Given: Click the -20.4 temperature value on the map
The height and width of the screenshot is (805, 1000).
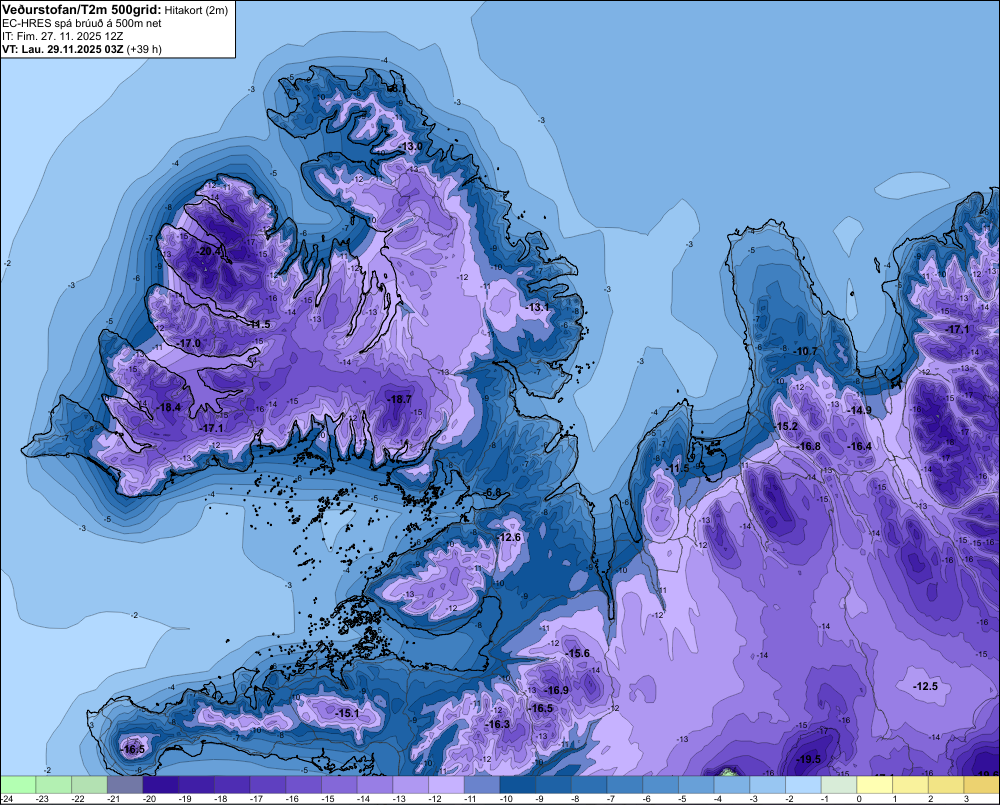Looking at the screenshot, I should (209, 251).
